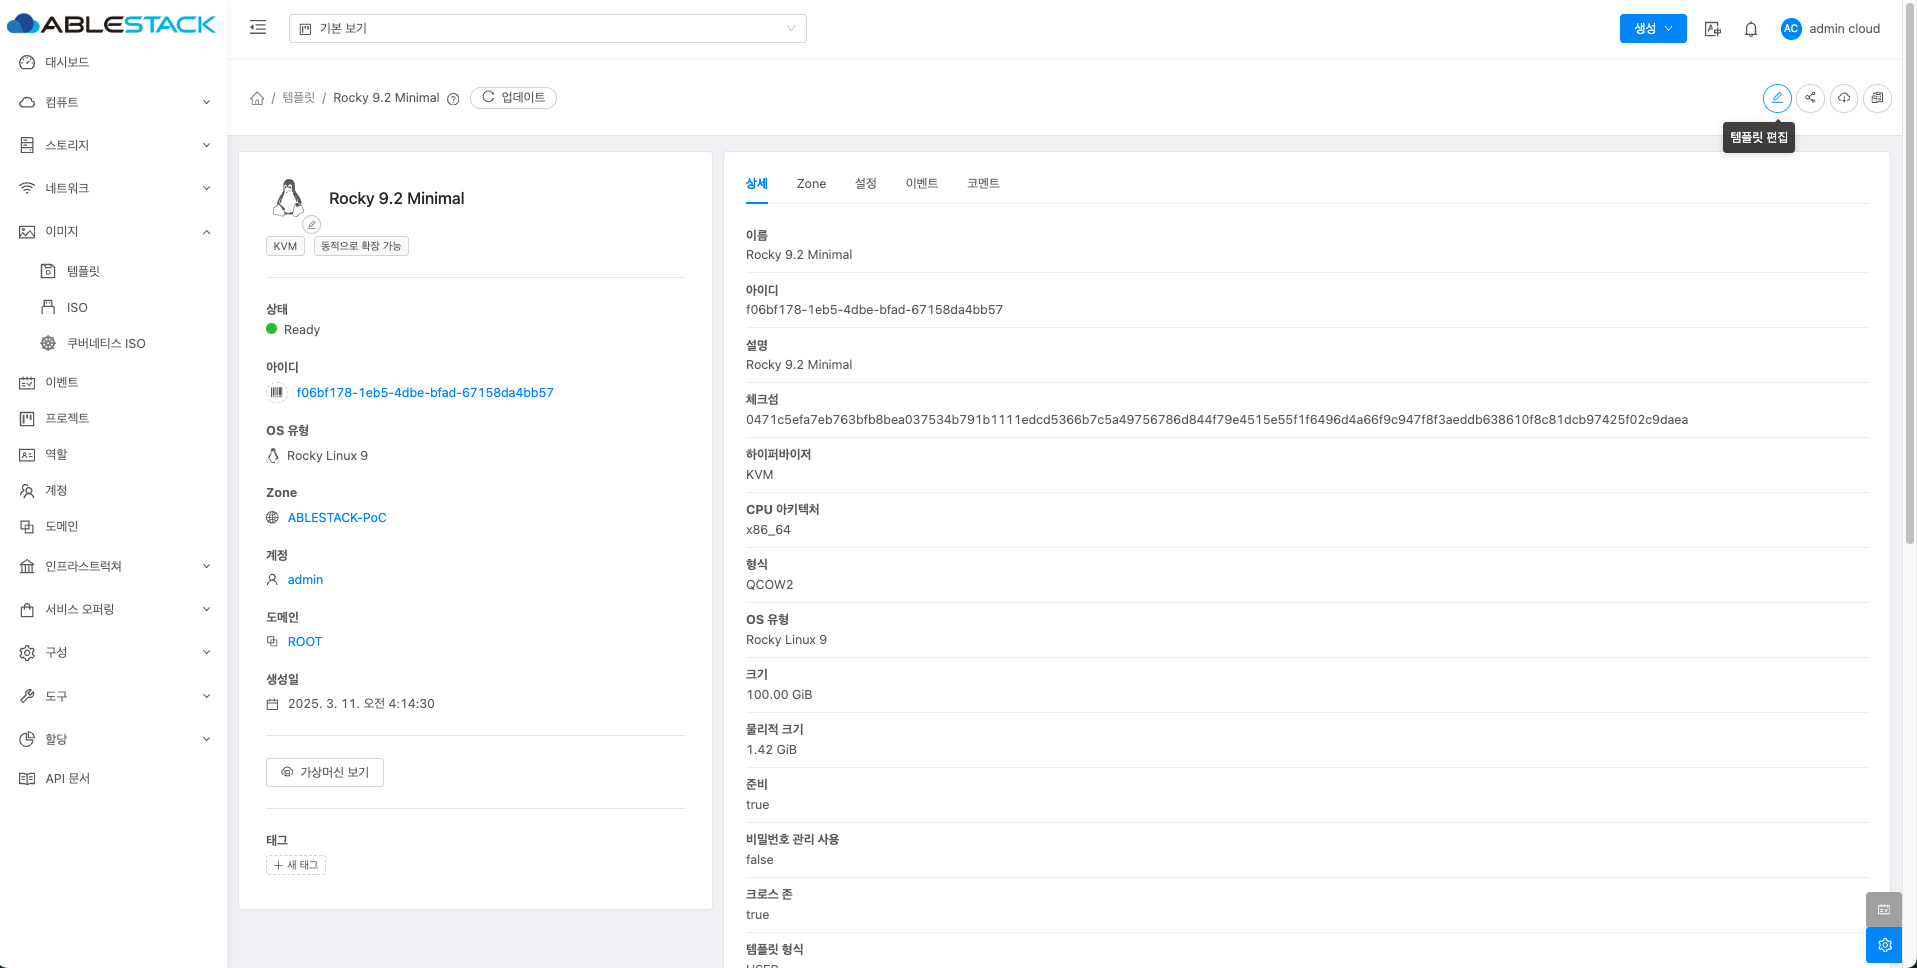Click the help question-mark icon in breadcrumb
Screen dimensions: 1917x968
click(x=453, y=99)
